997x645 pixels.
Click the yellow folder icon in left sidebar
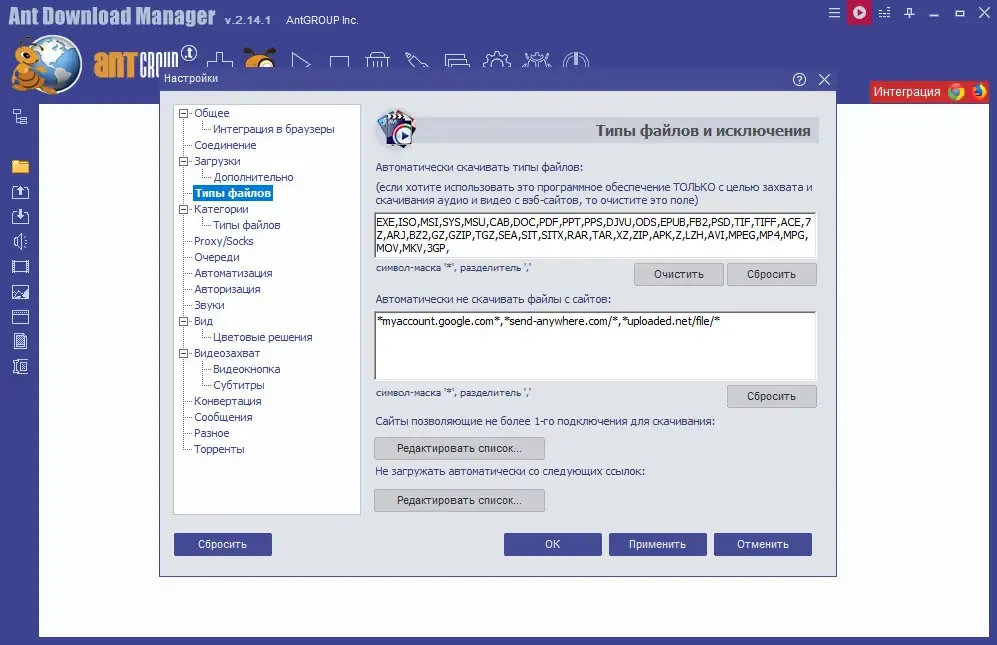click(x=20, y=167)
